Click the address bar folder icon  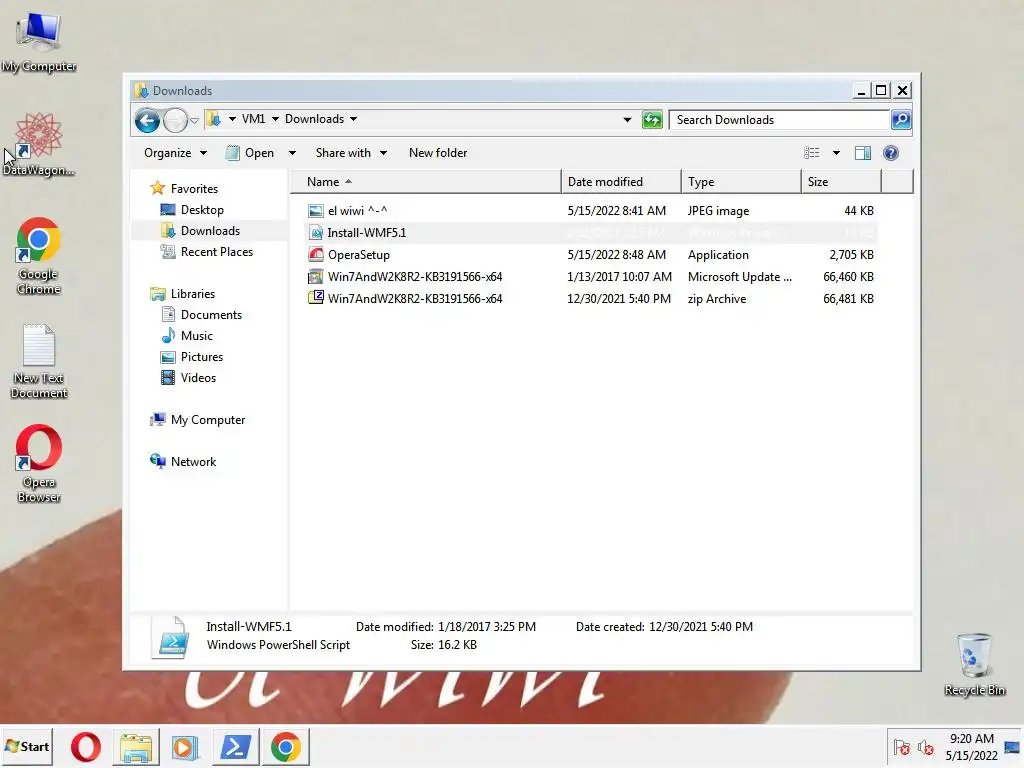click(214, 119)
